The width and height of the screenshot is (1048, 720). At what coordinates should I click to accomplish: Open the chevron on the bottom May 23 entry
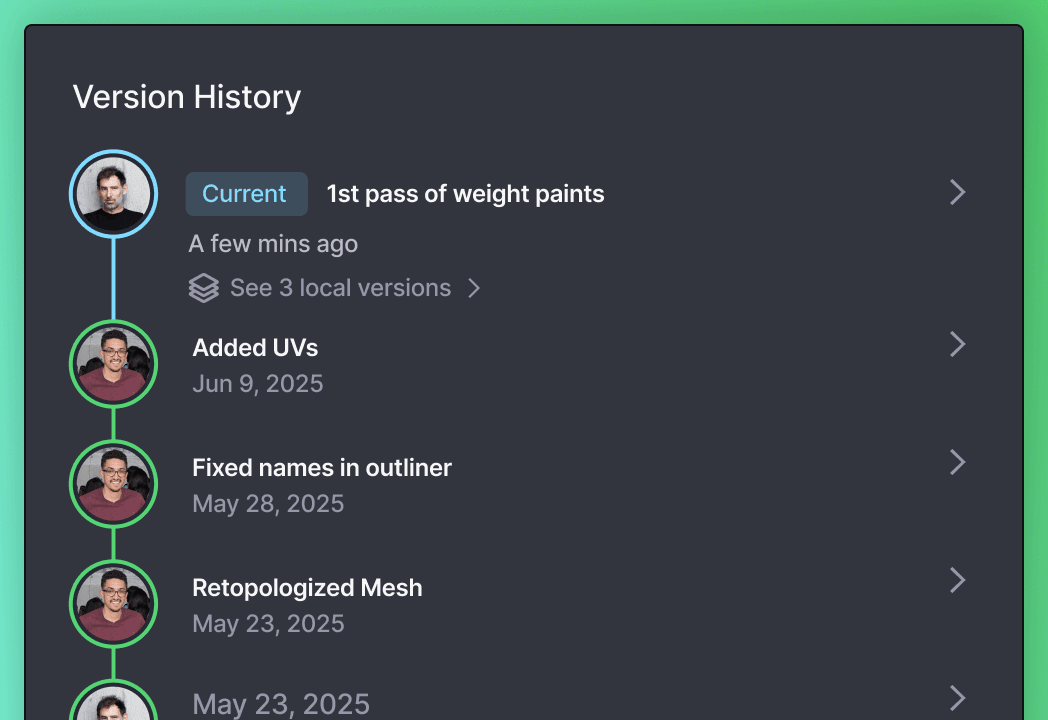(x=957, y=698)
